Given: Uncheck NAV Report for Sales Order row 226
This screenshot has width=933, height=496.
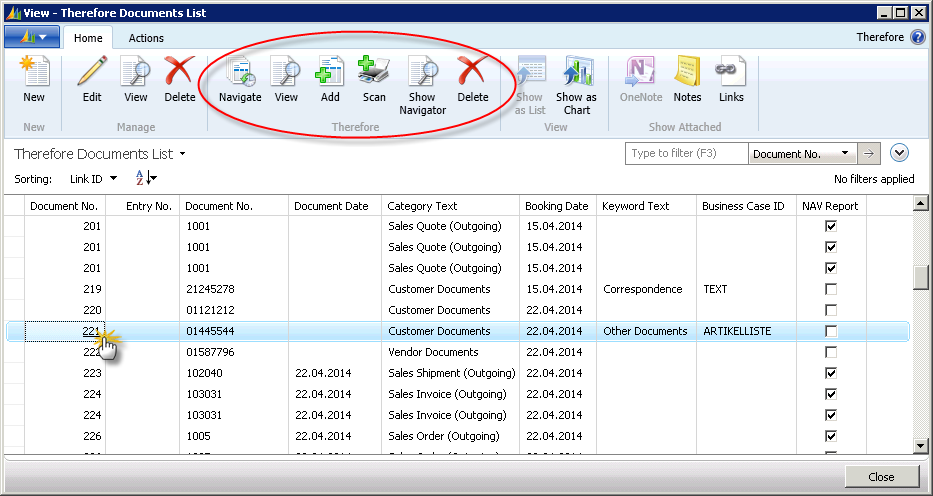Looking at the screenshot, I should (830, 436).
